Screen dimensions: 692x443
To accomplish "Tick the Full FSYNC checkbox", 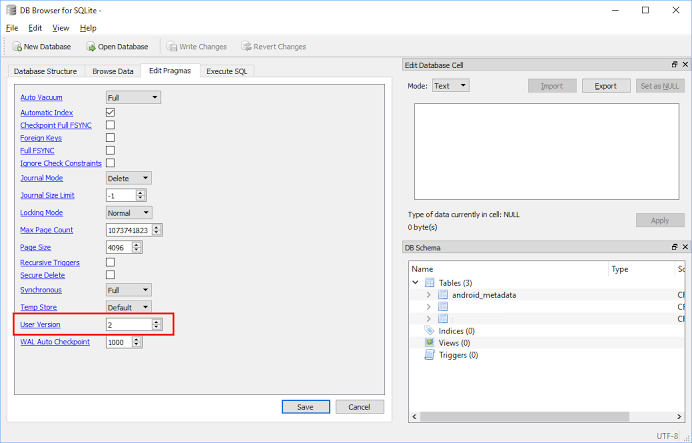I will point(110,150).
